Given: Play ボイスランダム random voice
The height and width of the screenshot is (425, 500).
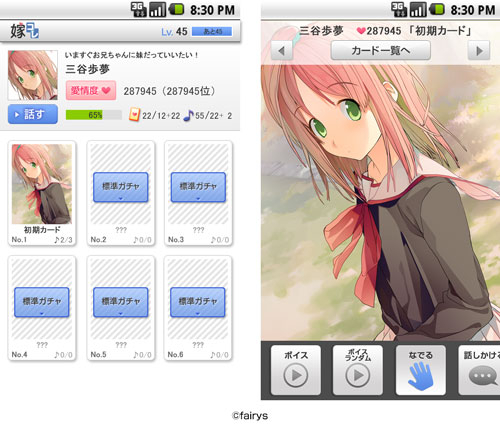Looking at the screenshot, I should pyautogui.click(x=358, y=370).
